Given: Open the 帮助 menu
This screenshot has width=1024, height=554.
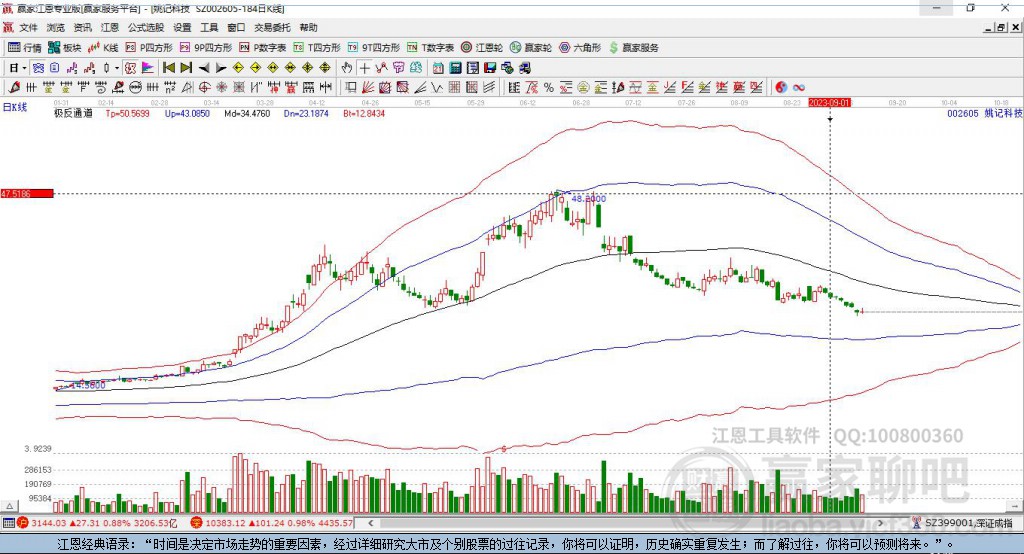Looking at the screenshot, I should pos(308,27).
